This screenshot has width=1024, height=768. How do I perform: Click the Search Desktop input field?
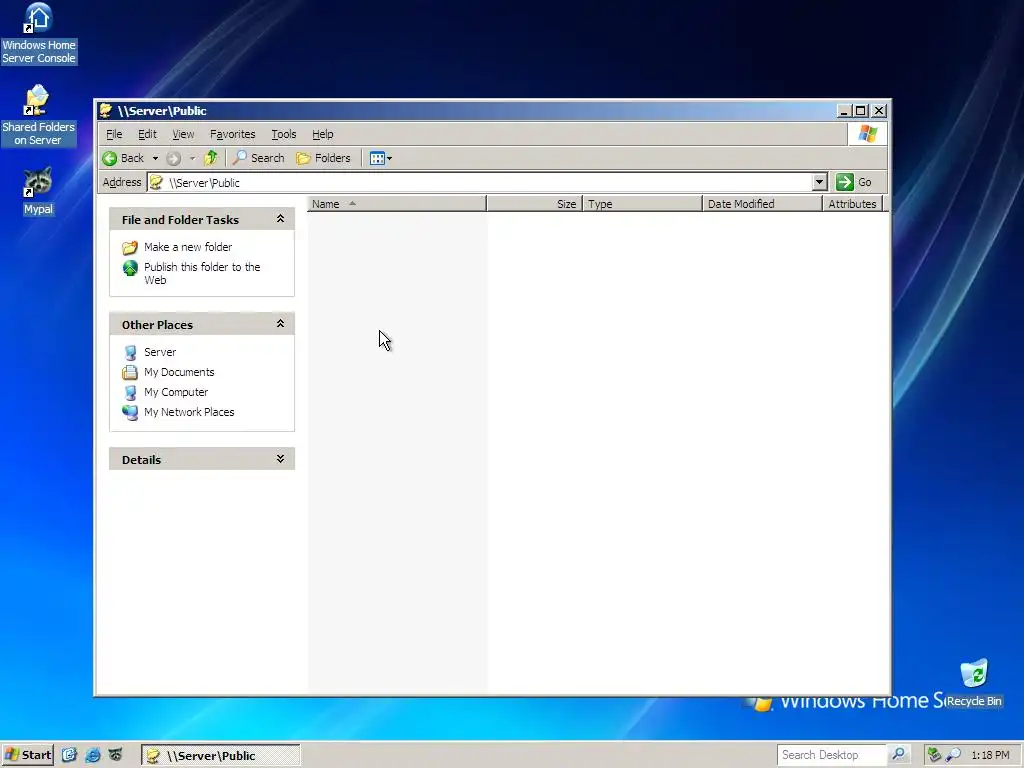click(x=831, y=755)
